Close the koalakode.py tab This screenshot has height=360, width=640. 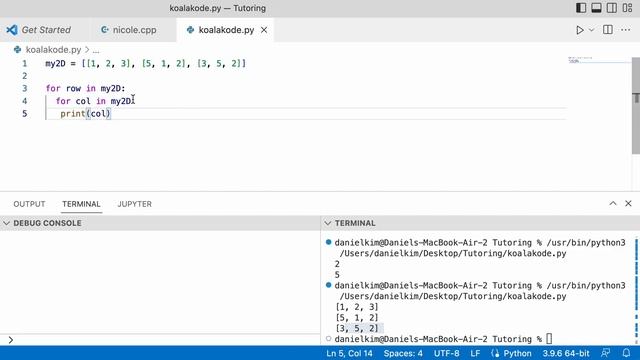click(x=264, y=30)
